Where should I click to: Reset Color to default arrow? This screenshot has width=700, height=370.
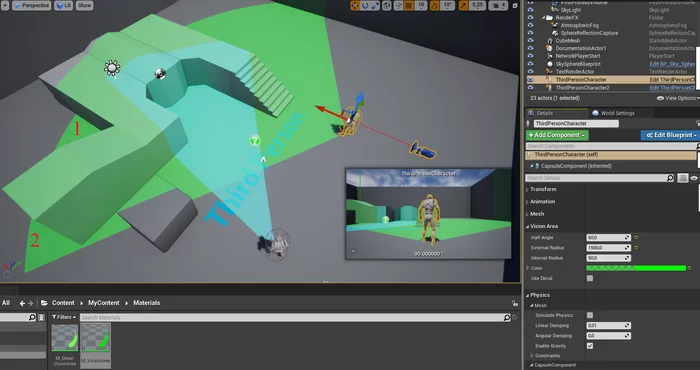pos(690,268)
